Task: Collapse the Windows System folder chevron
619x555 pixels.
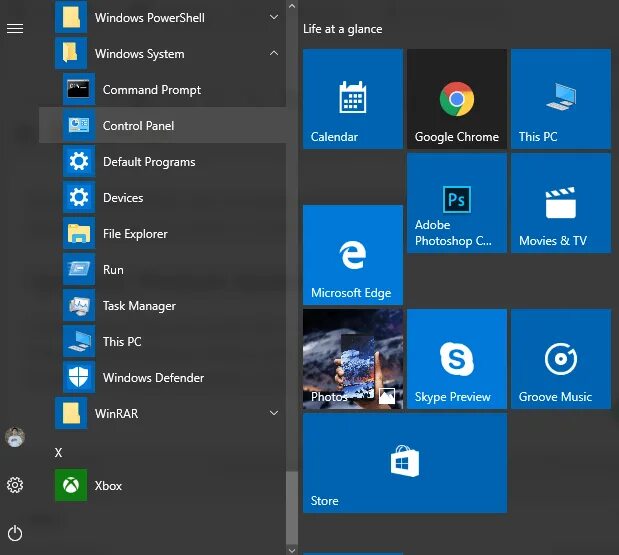Action: click(x=274, y=53)
